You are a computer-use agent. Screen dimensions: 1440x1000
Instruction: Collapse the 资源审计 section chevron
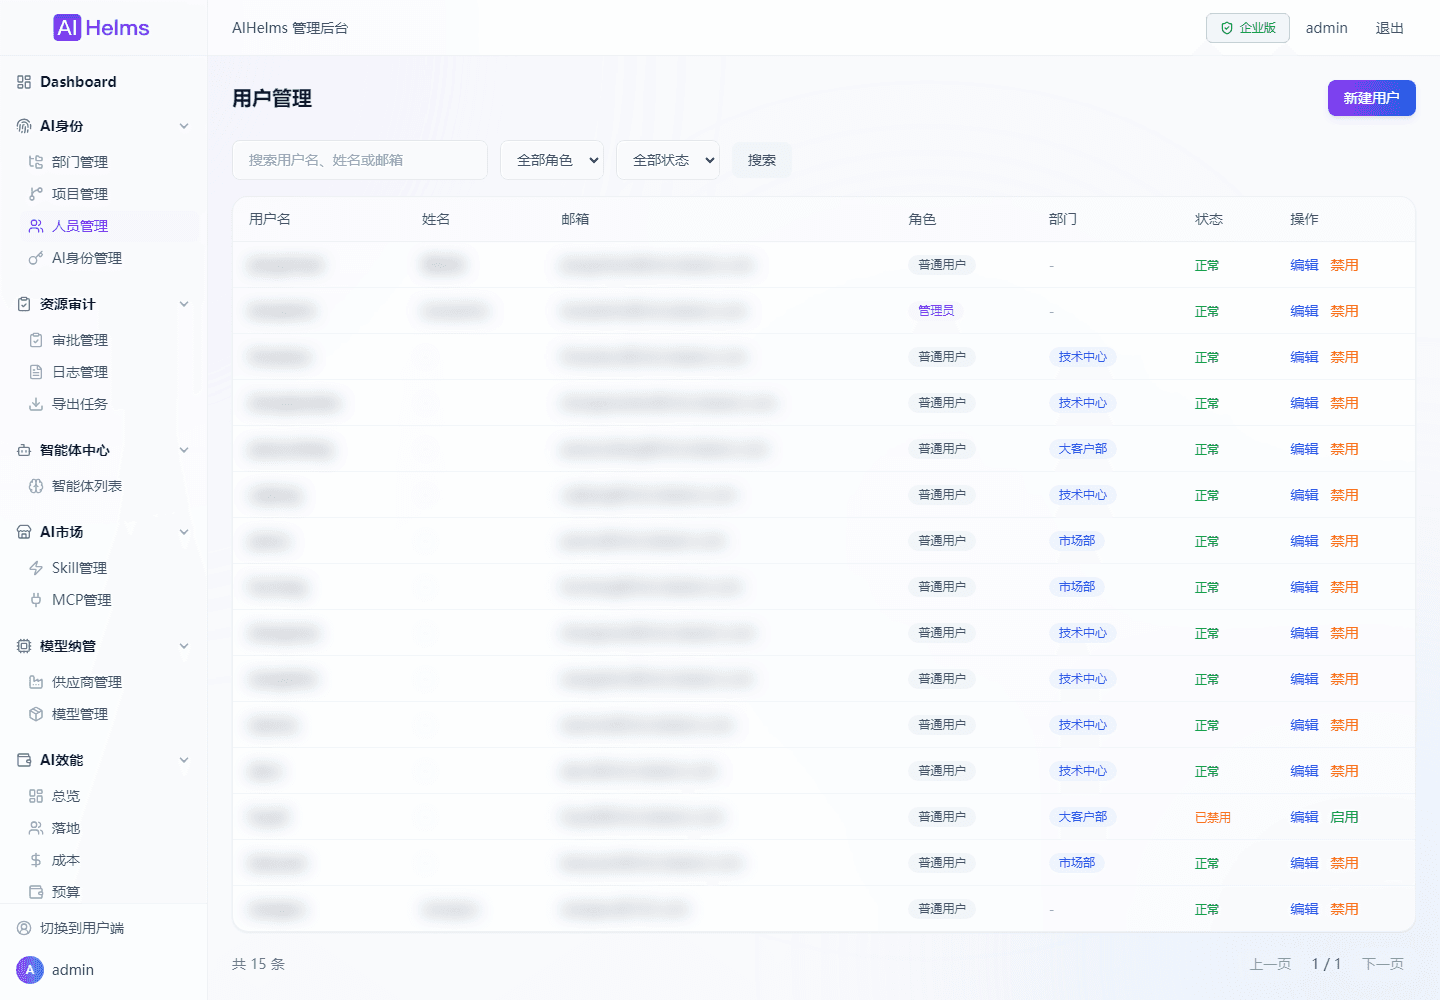click(x=184, y=304)
